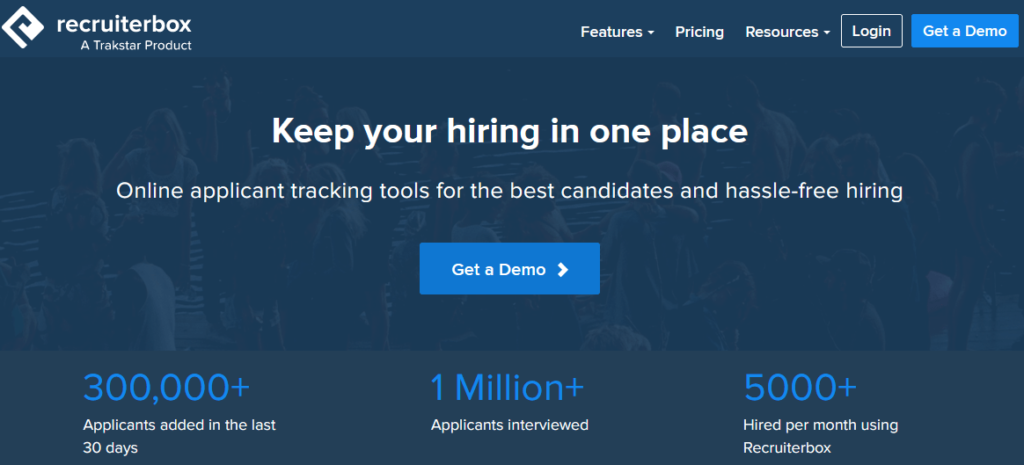Go to the Pricing page
This screenshot has width=1024, height=465.
(699, 32)
